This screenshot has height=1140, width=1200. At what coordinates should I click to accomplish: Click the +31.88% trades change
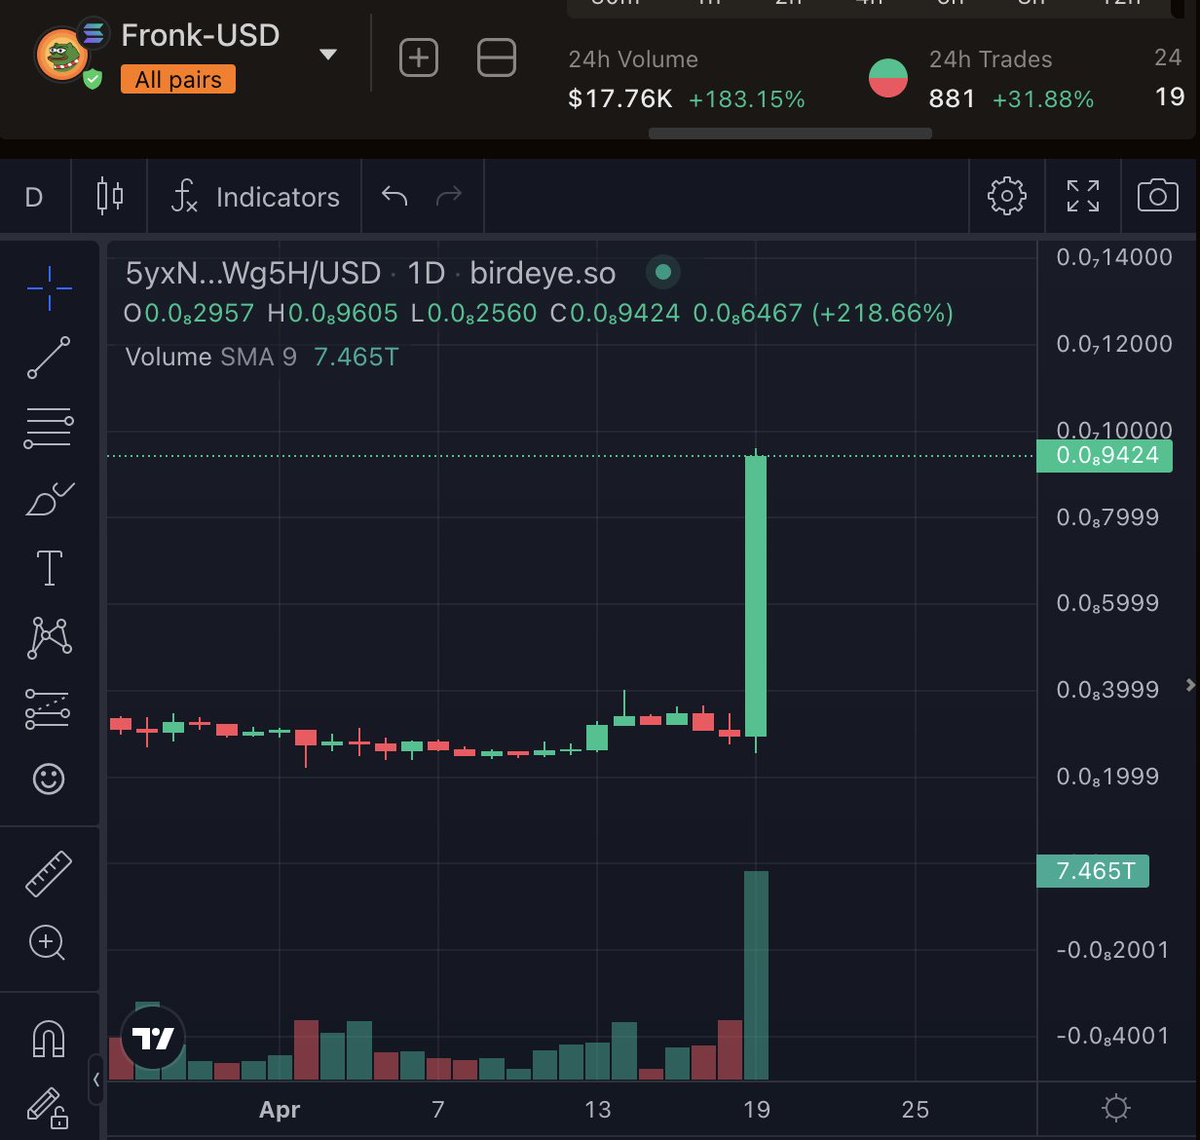click(1043, 99)
